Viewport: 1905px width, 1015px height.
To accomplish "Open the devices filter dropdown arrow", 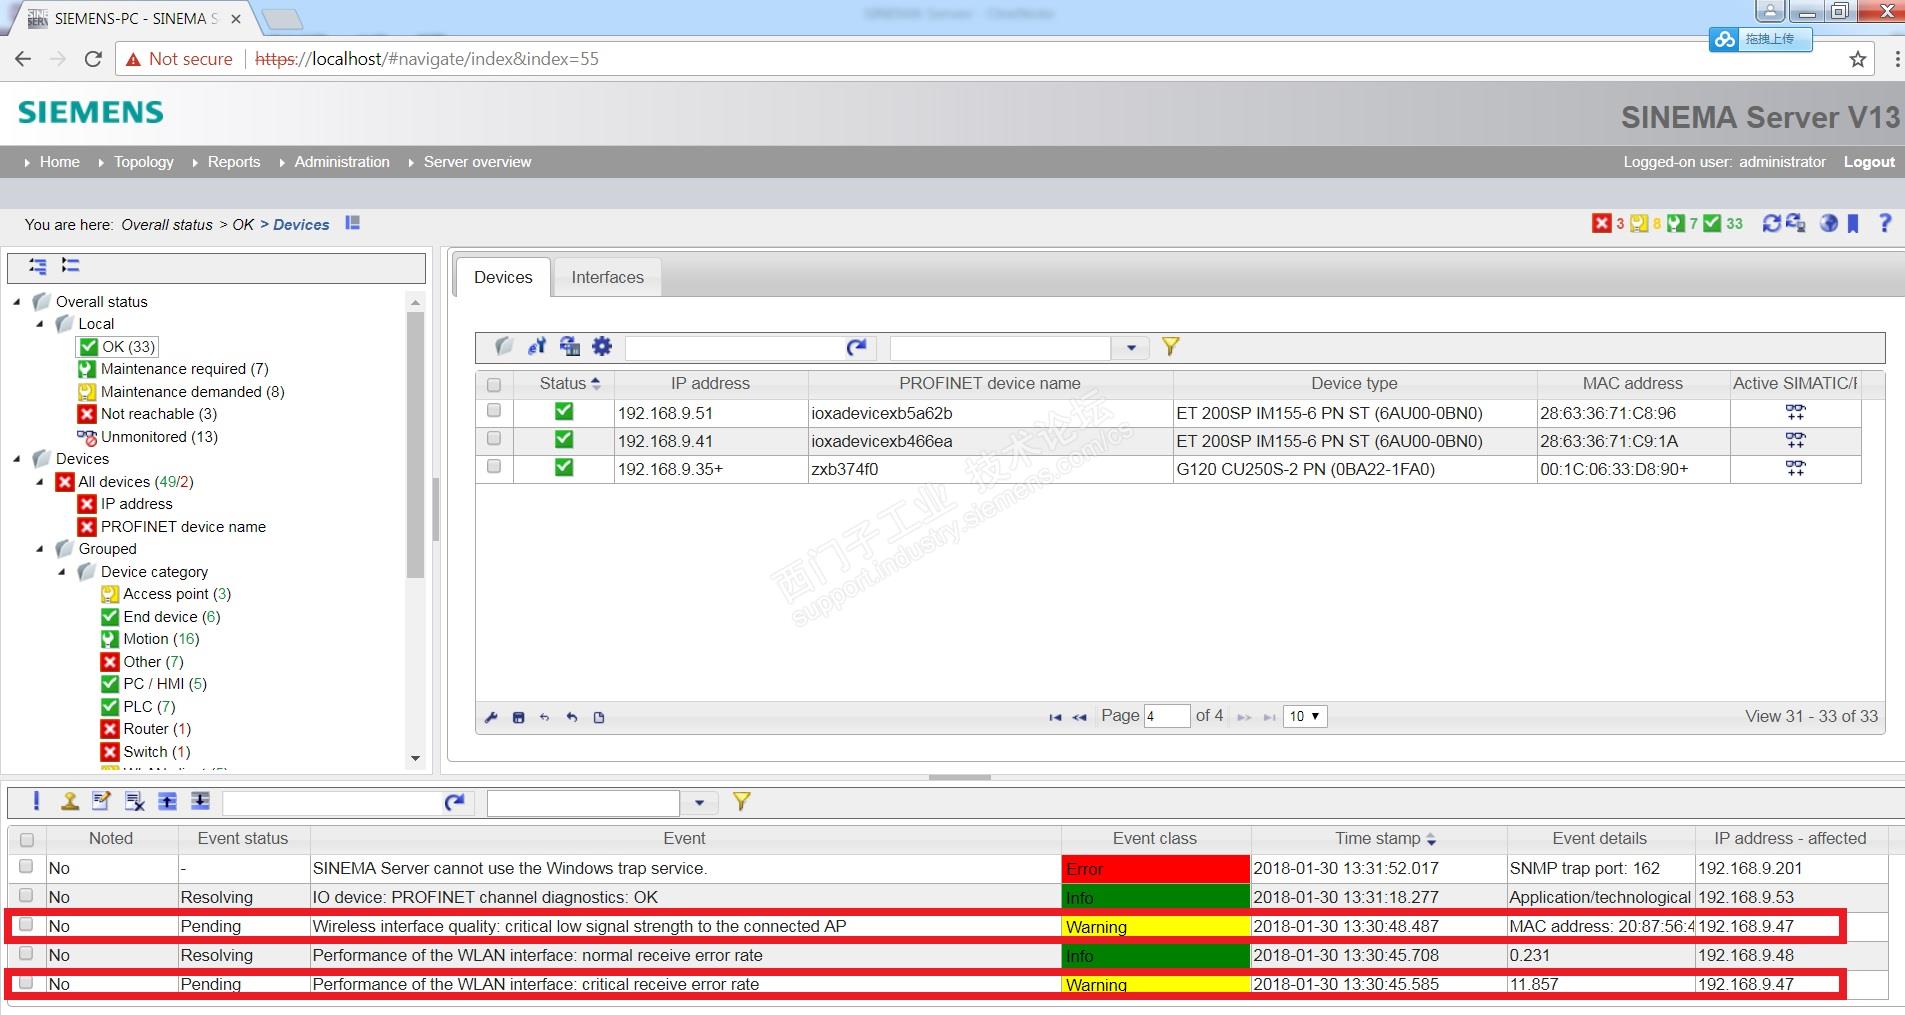I will pos(1131,348).
